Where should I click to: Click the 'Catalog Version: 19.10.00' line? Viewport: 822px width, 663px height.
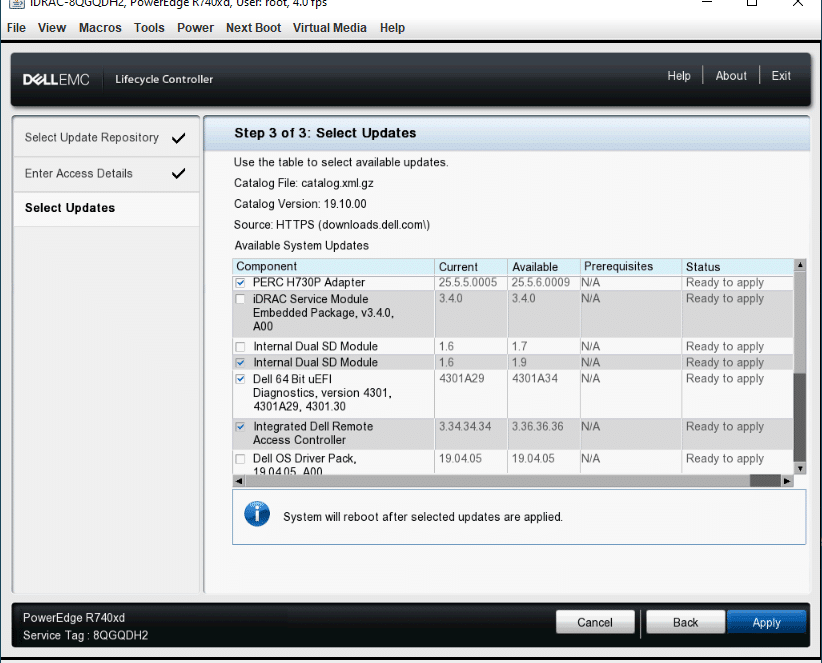tap(300, 204)
